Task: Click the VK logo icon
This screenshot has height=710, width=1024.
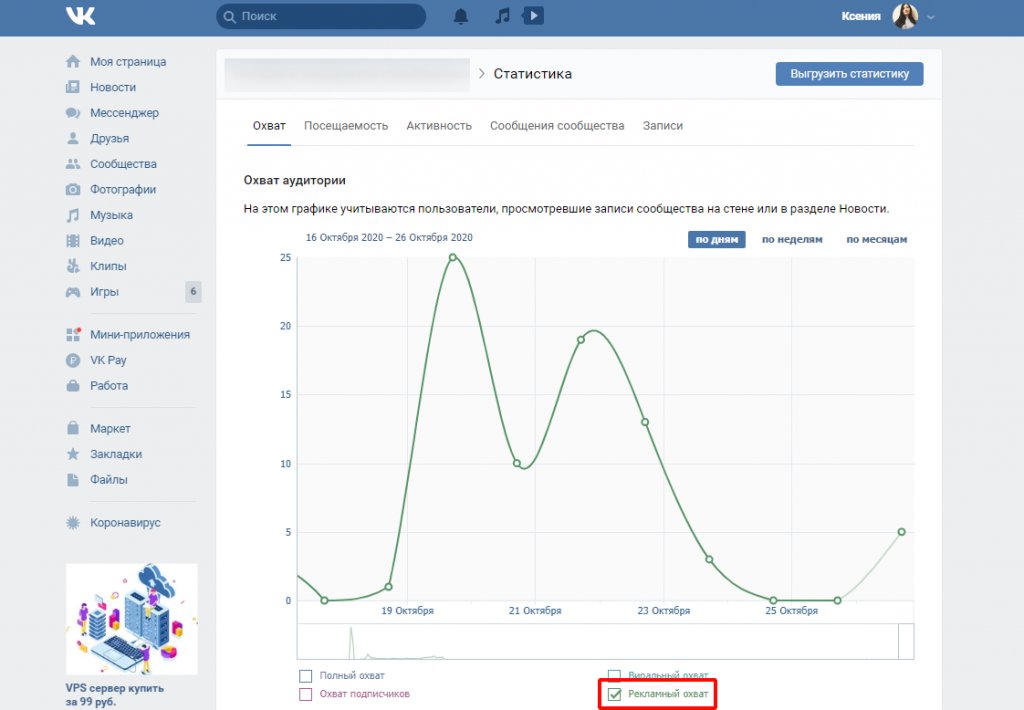Action: pos(80,16)
